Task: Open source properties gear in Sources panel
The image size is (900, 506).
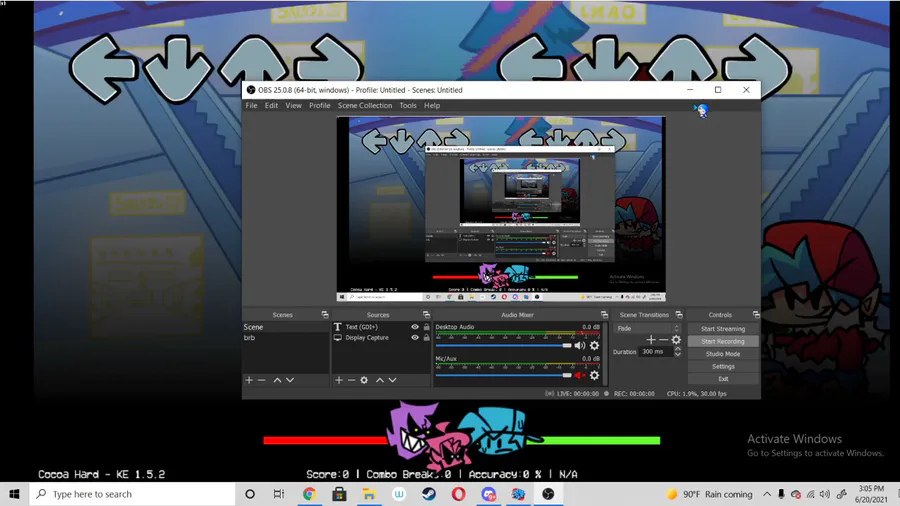Action: pyautogui.click(x=364, y=380)
